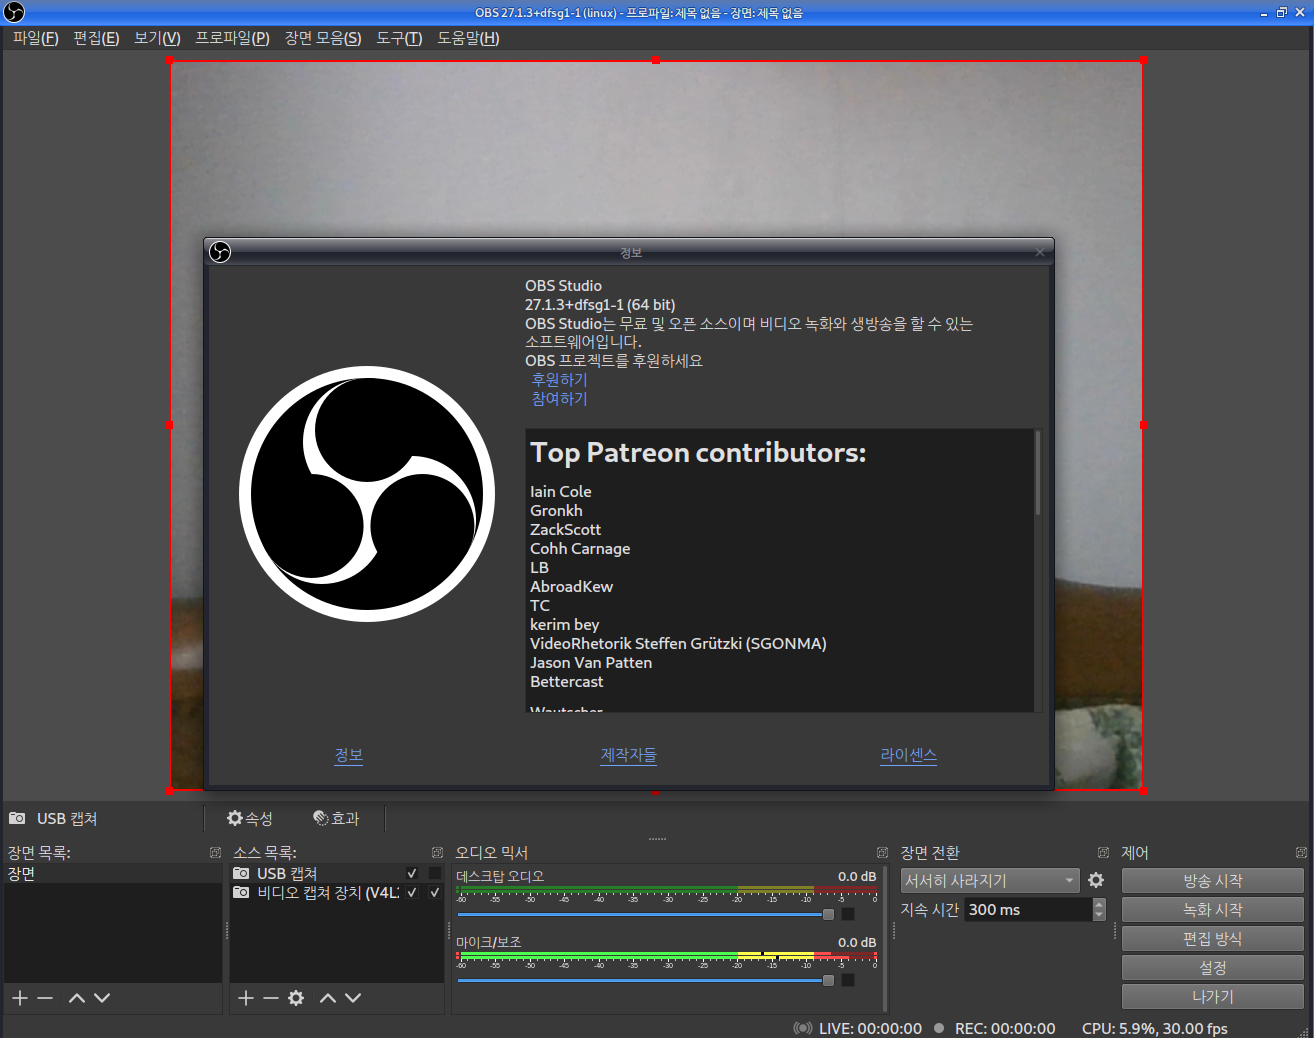1314x1038 pixels.
Task: Click the CPU: 5.9%, 30.00 fps status
Action: pyautogui.click(x=1155, y=1028)
